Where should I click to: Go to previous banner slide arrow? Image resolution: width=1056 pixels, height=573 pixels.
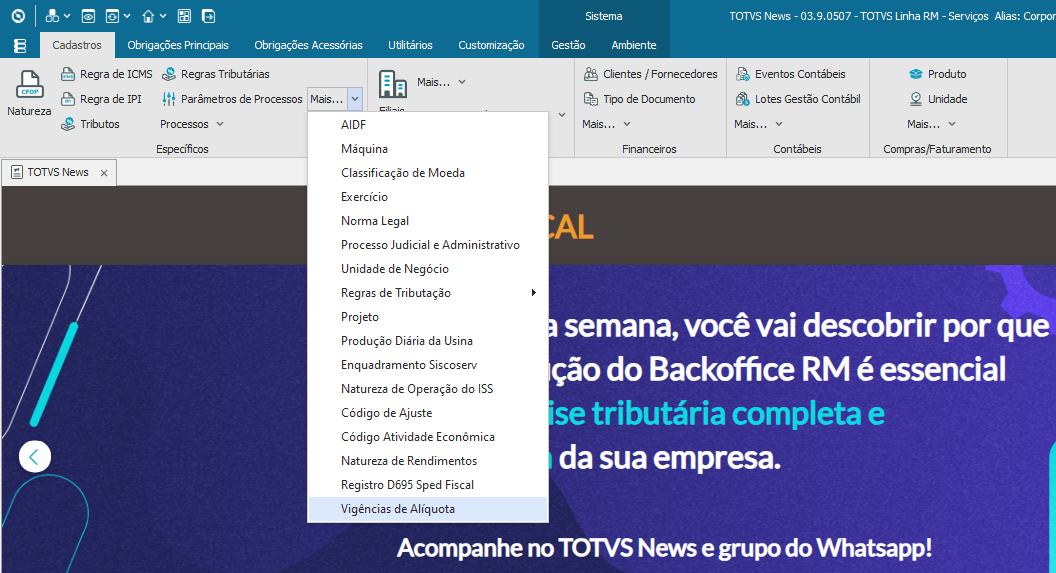34,457
